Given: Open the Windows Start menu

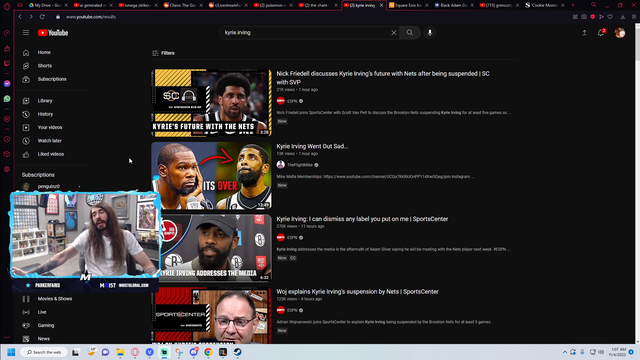Looking at the screenshot, I should pos(11,352).
